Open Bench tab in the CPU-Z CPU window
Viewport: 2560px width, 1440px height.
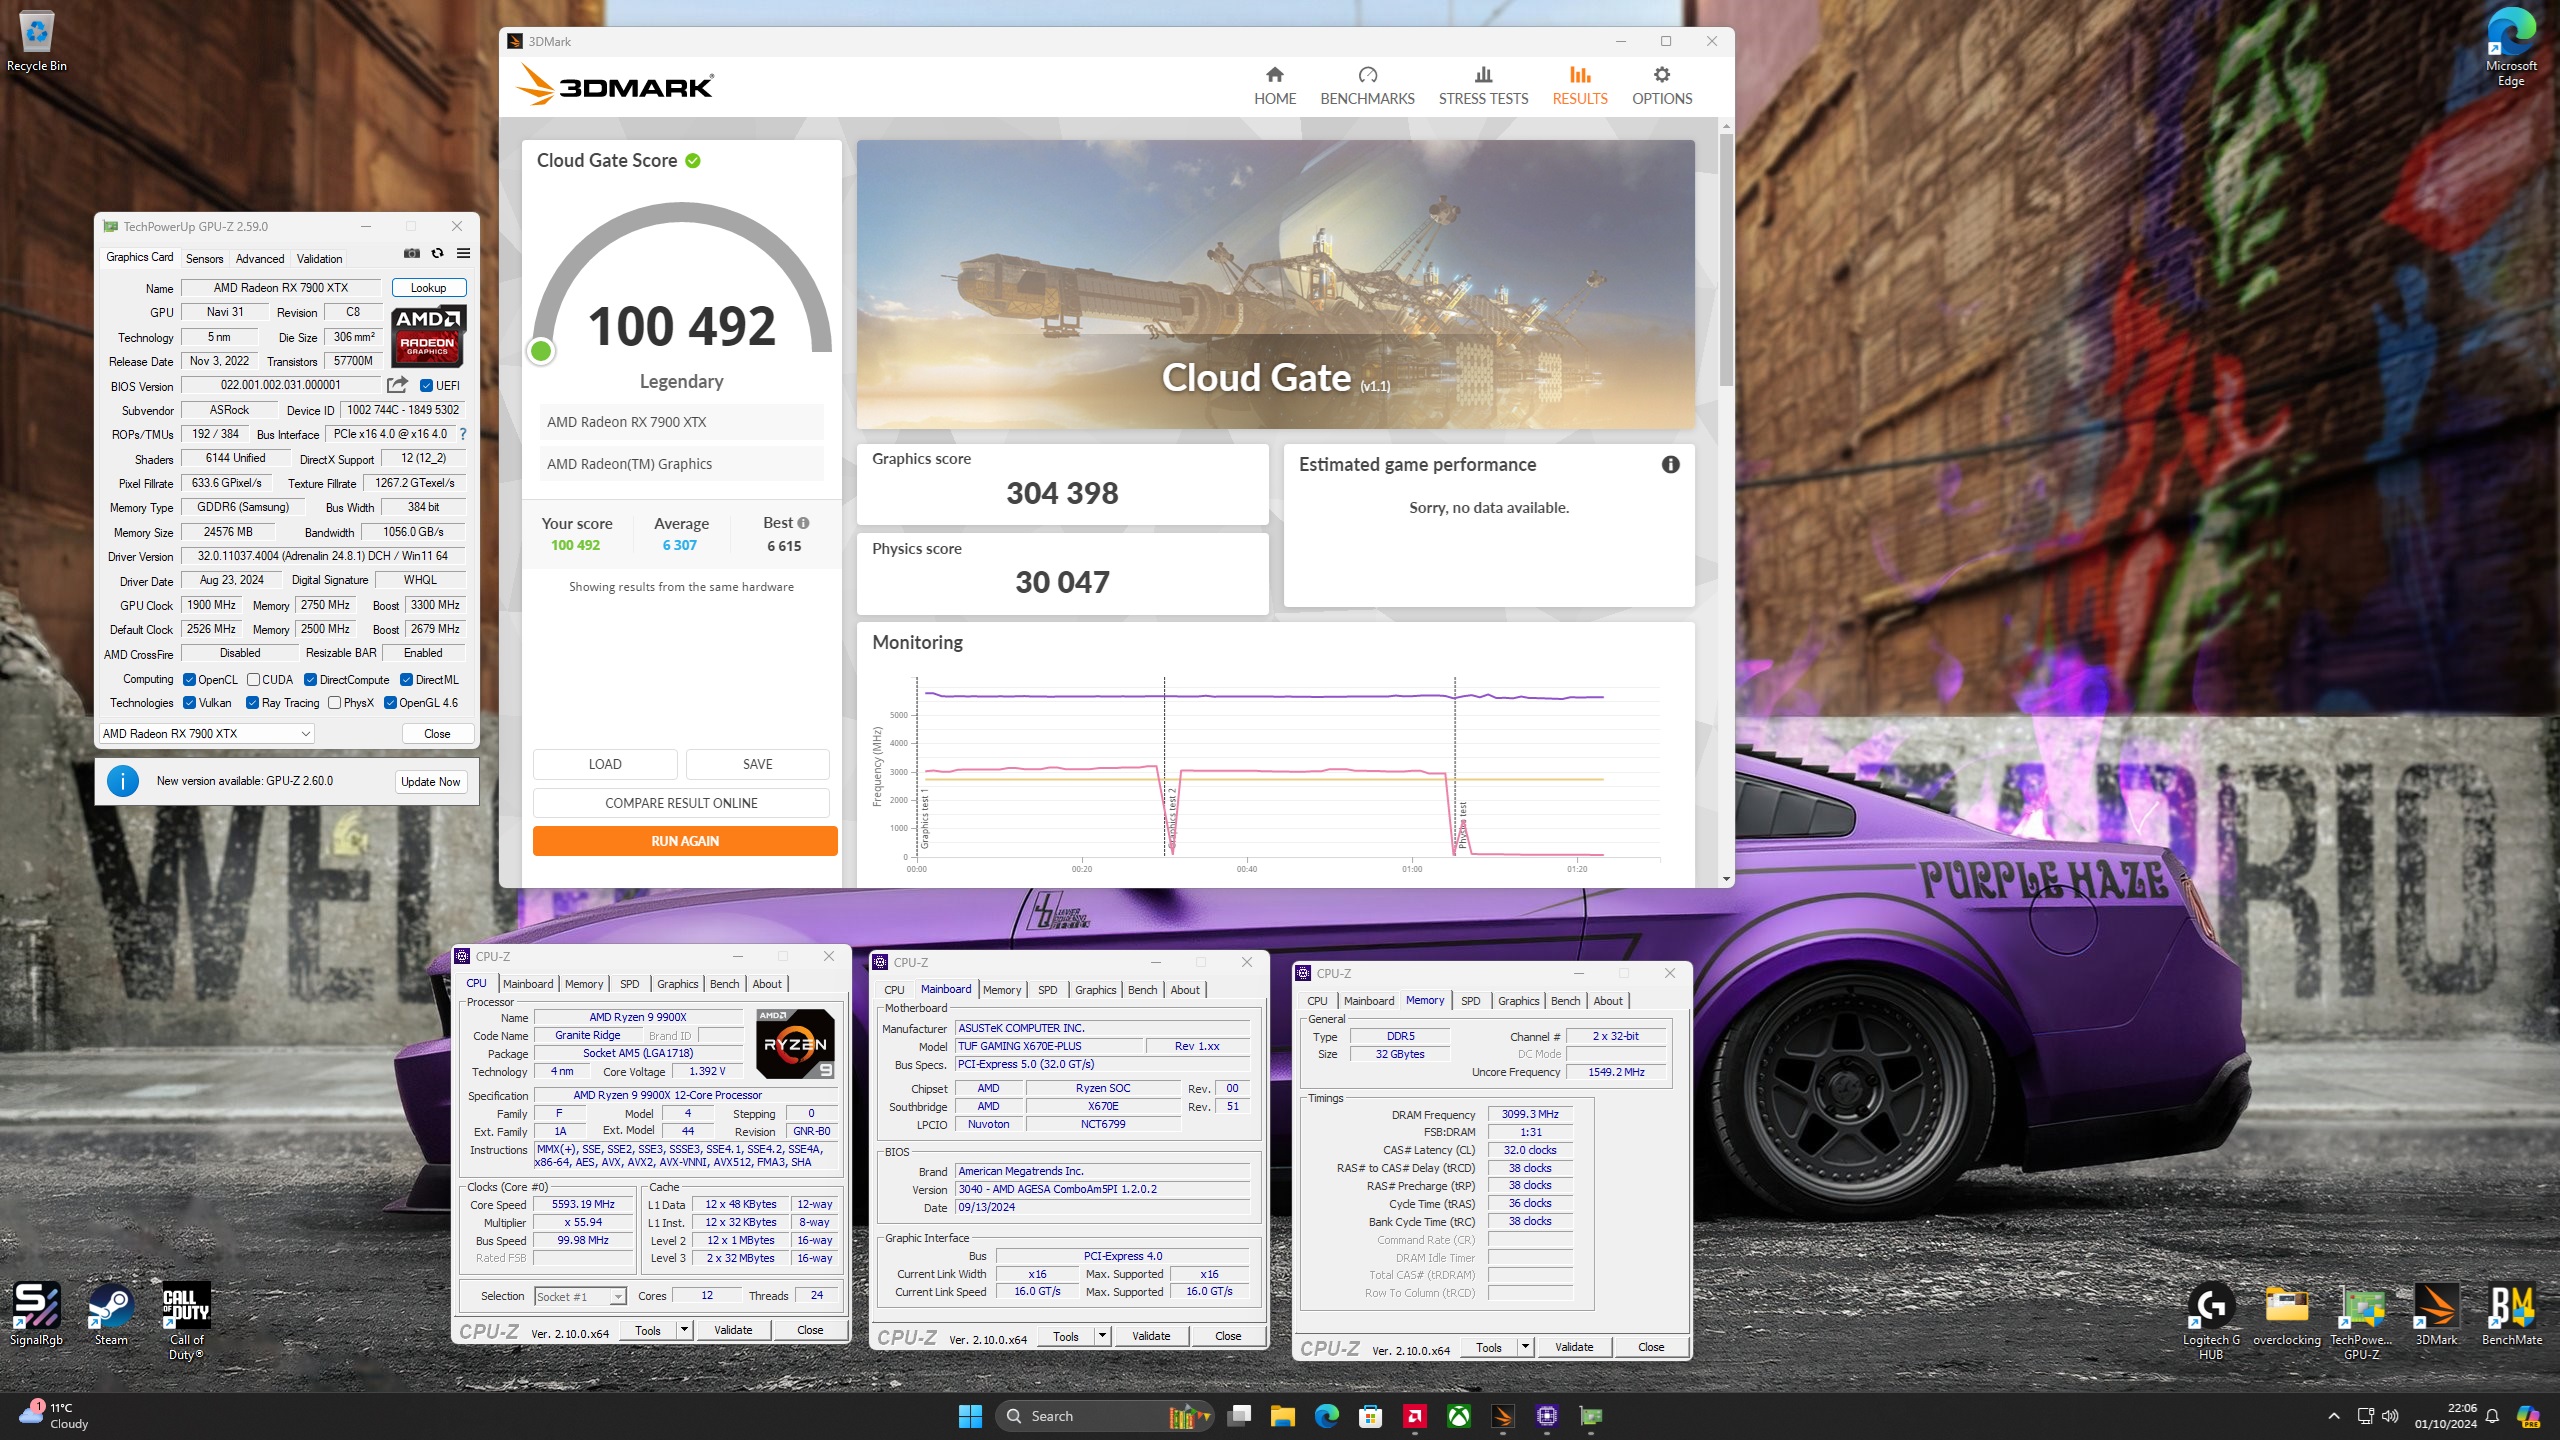724,984
